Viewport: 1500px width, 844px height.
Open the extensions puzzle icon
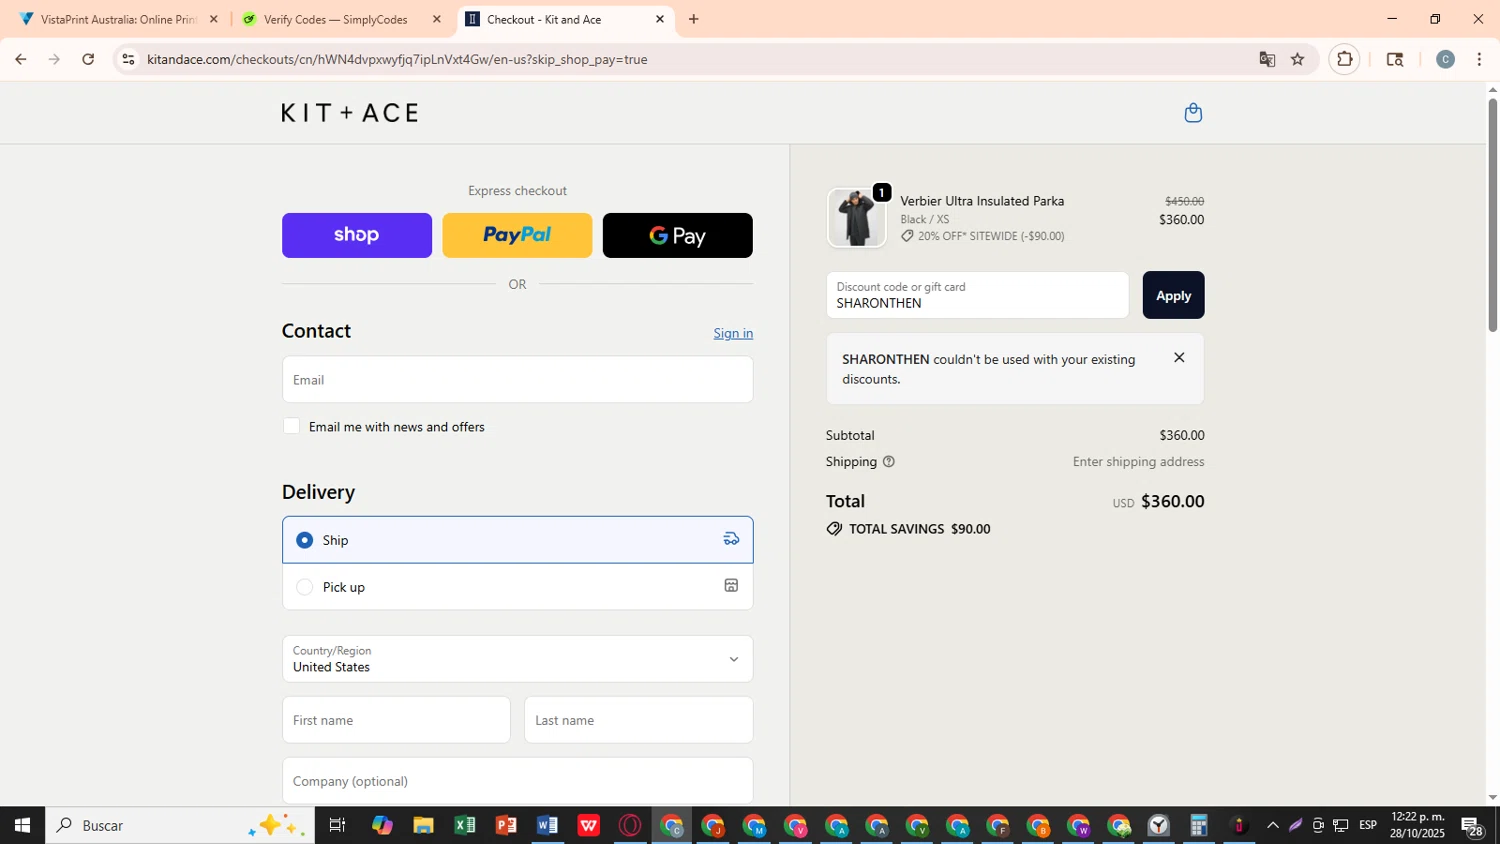(1345, 59)
